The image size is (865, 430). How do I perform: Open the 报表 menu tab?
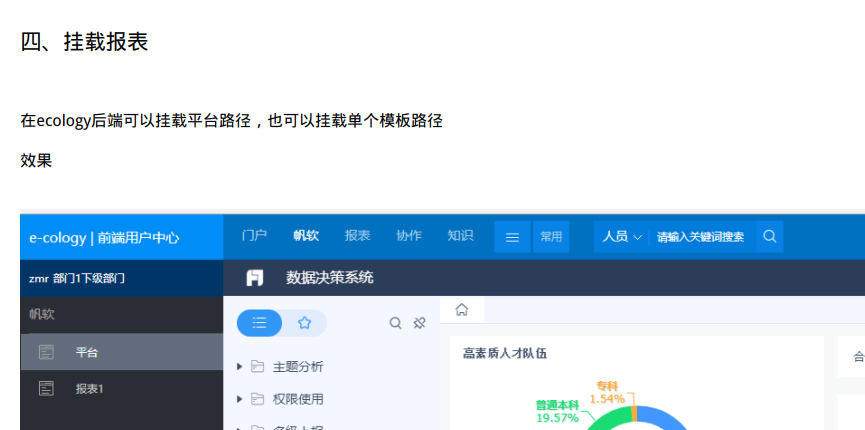[357, 236]
